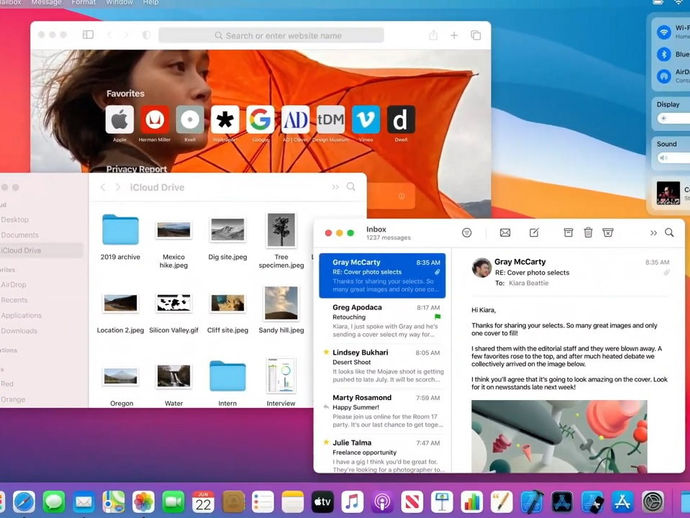Click attached cover image in email
This screenshot has height=518, width=690.
pos(559,436)
